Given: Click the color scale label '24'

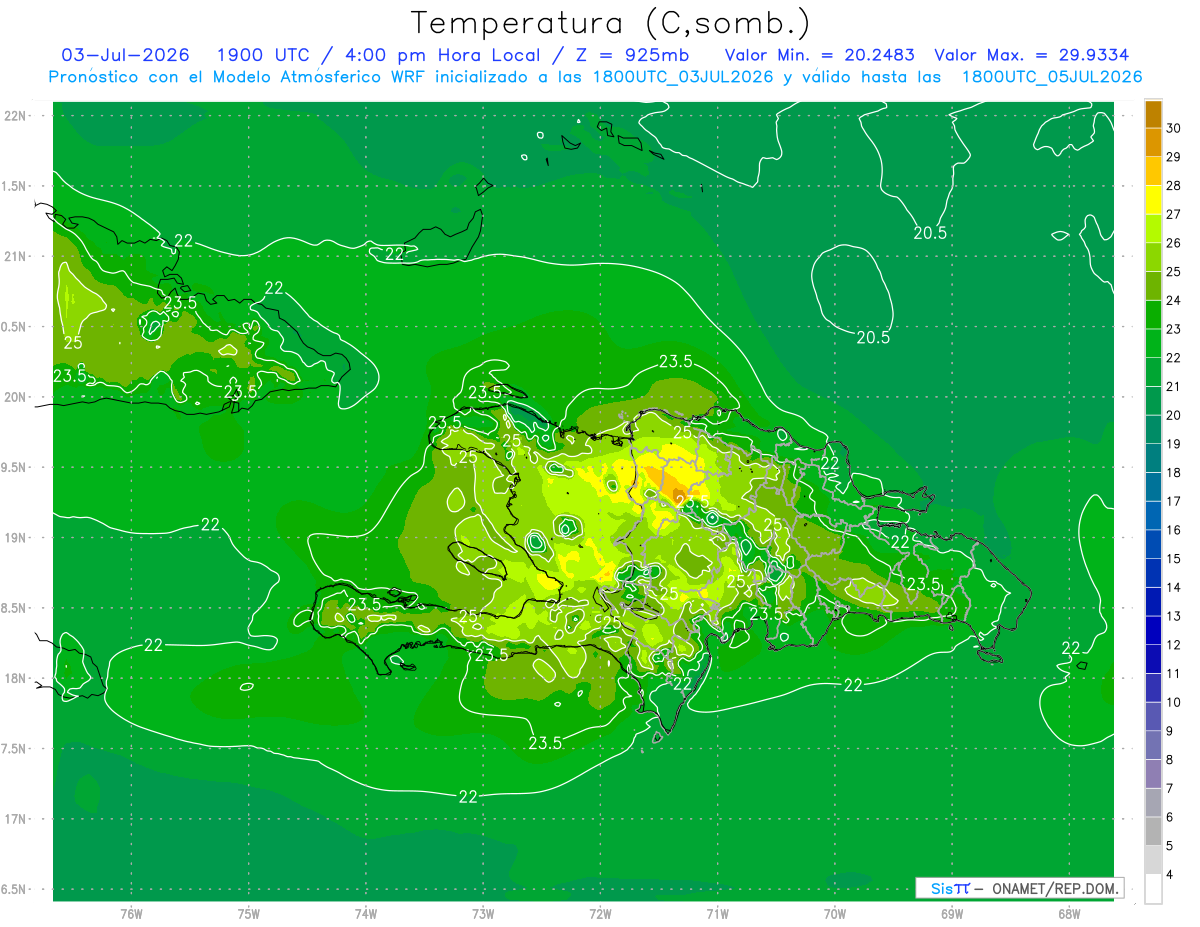Looking at the screenshot, I should [x=1174, y=300].
